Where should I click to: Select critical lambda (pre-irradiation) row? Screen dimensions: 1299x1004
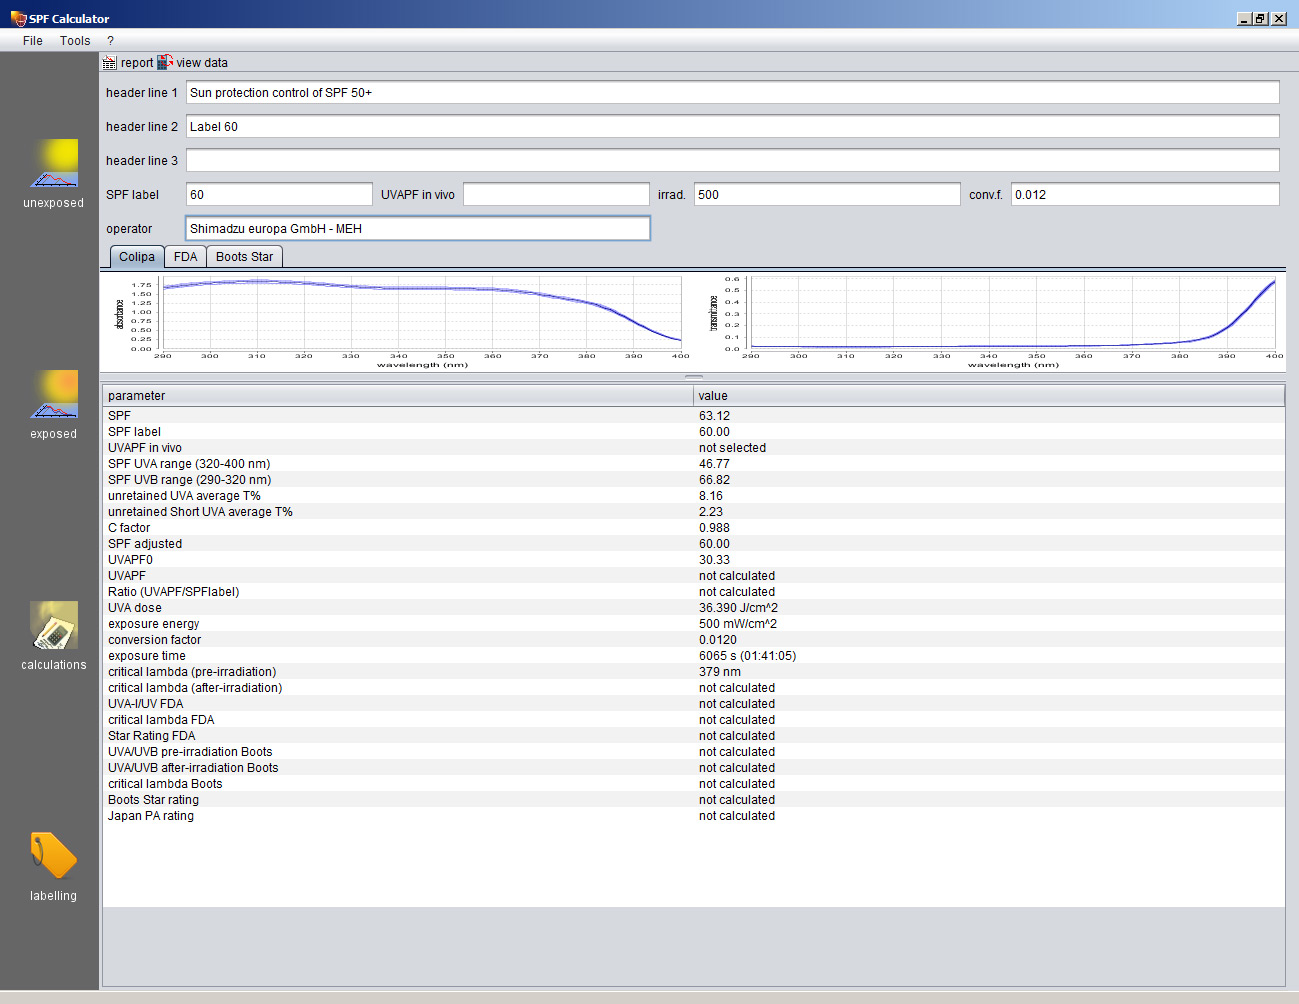point(693,672)
